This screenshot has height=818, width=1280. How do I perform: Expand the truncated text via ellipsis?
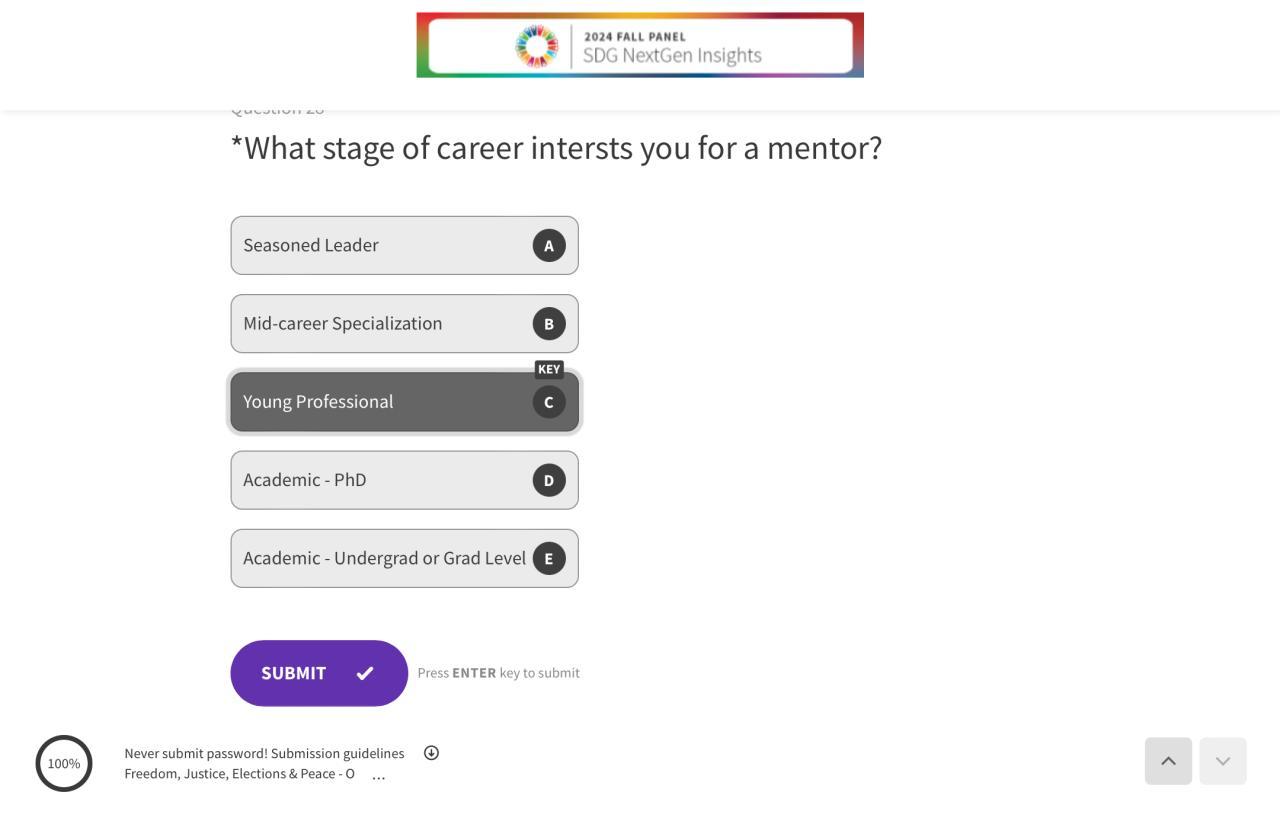pos(378,775)
